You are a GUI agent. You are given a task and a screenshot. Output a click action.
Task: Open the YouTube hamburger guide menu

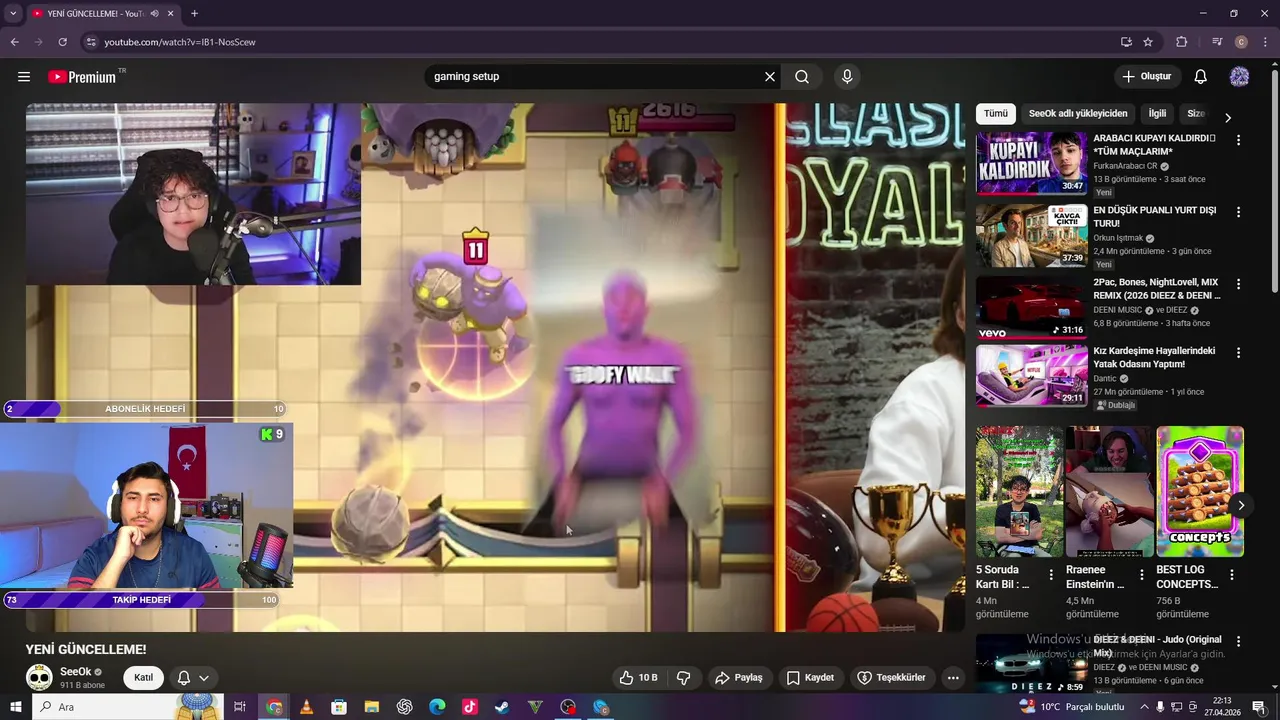tap(24, 77)
